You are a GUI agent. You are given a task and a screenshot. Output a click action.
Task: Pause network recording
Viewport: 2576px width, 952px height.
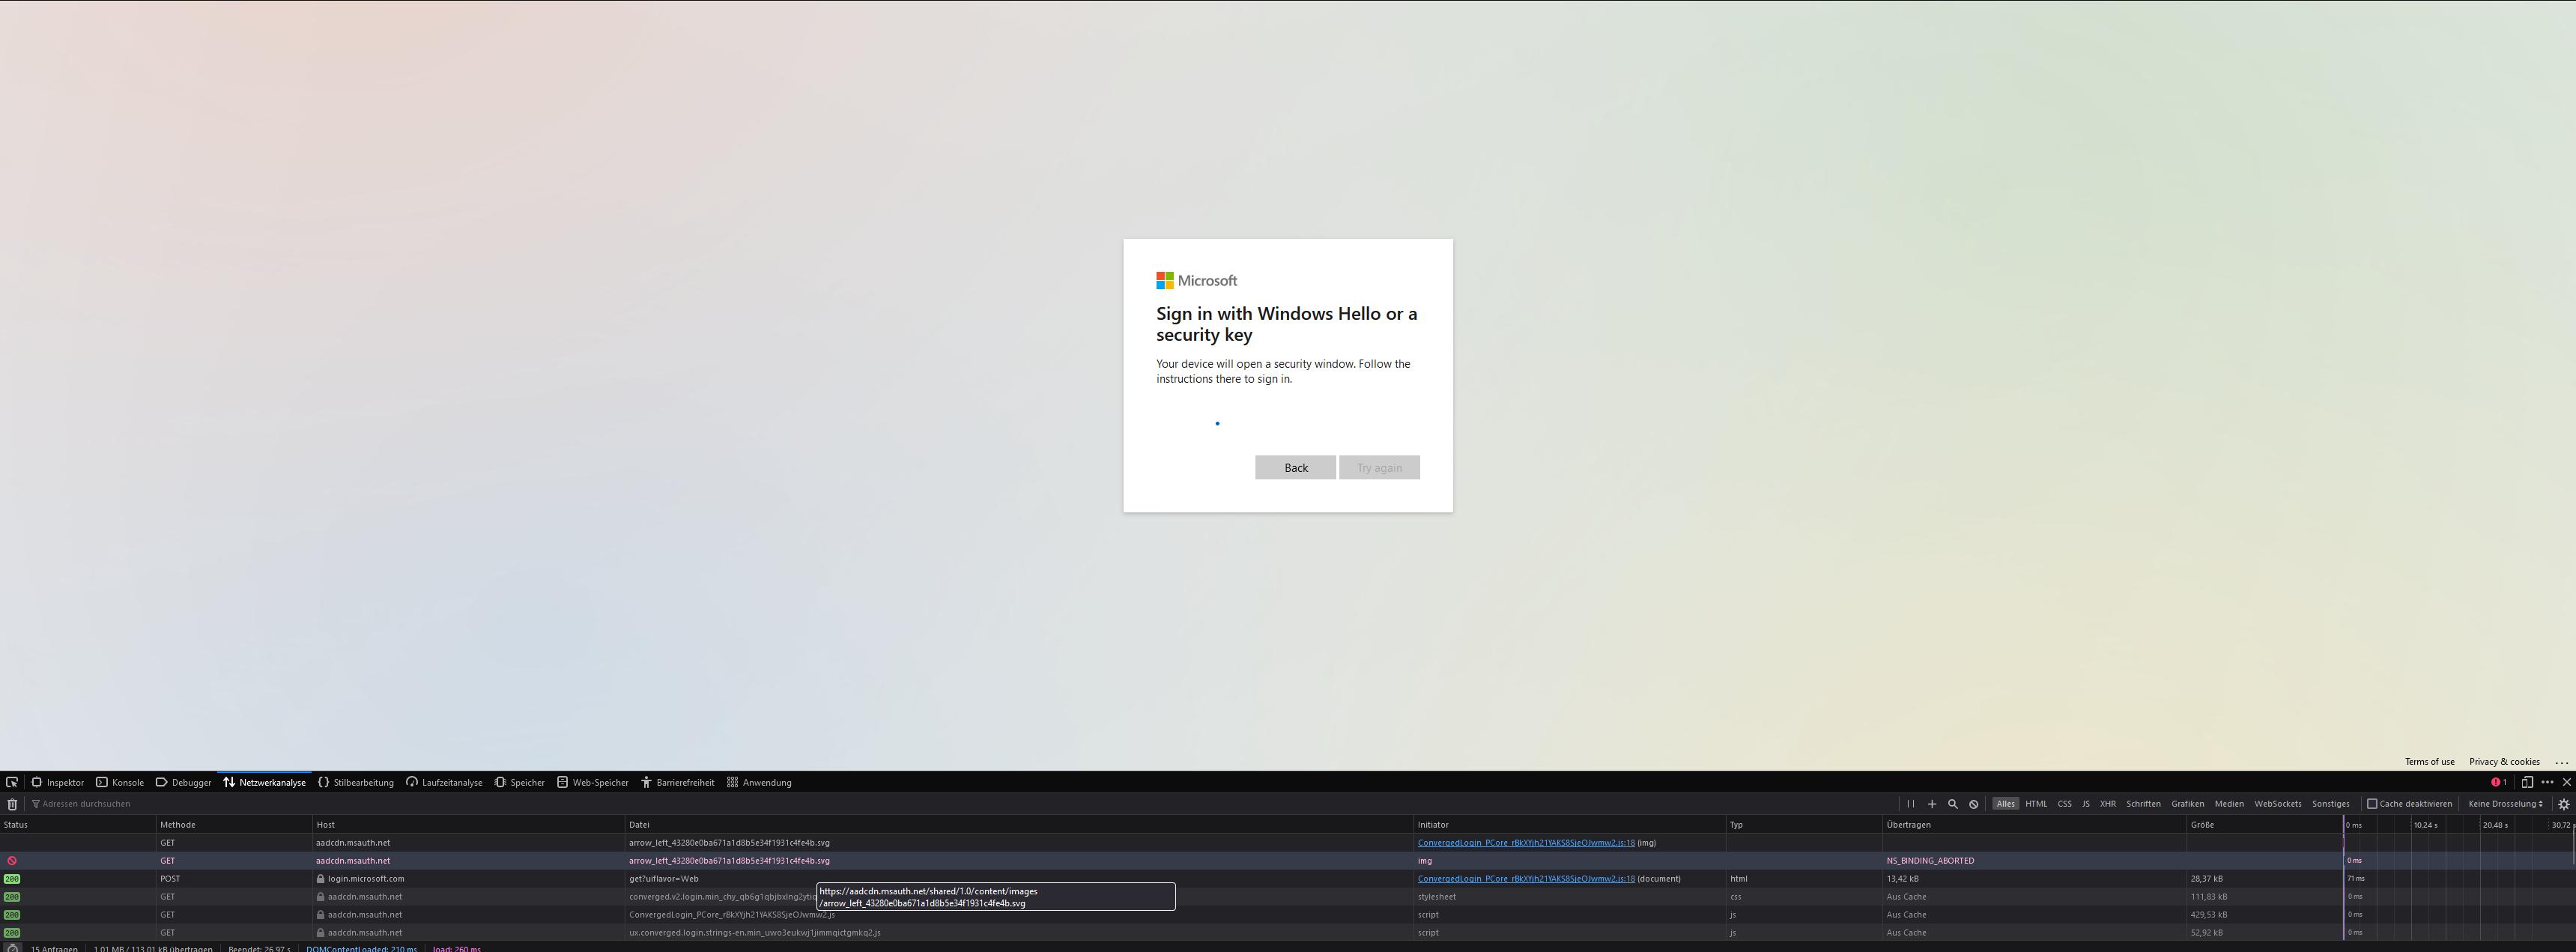pos(1910,804)
